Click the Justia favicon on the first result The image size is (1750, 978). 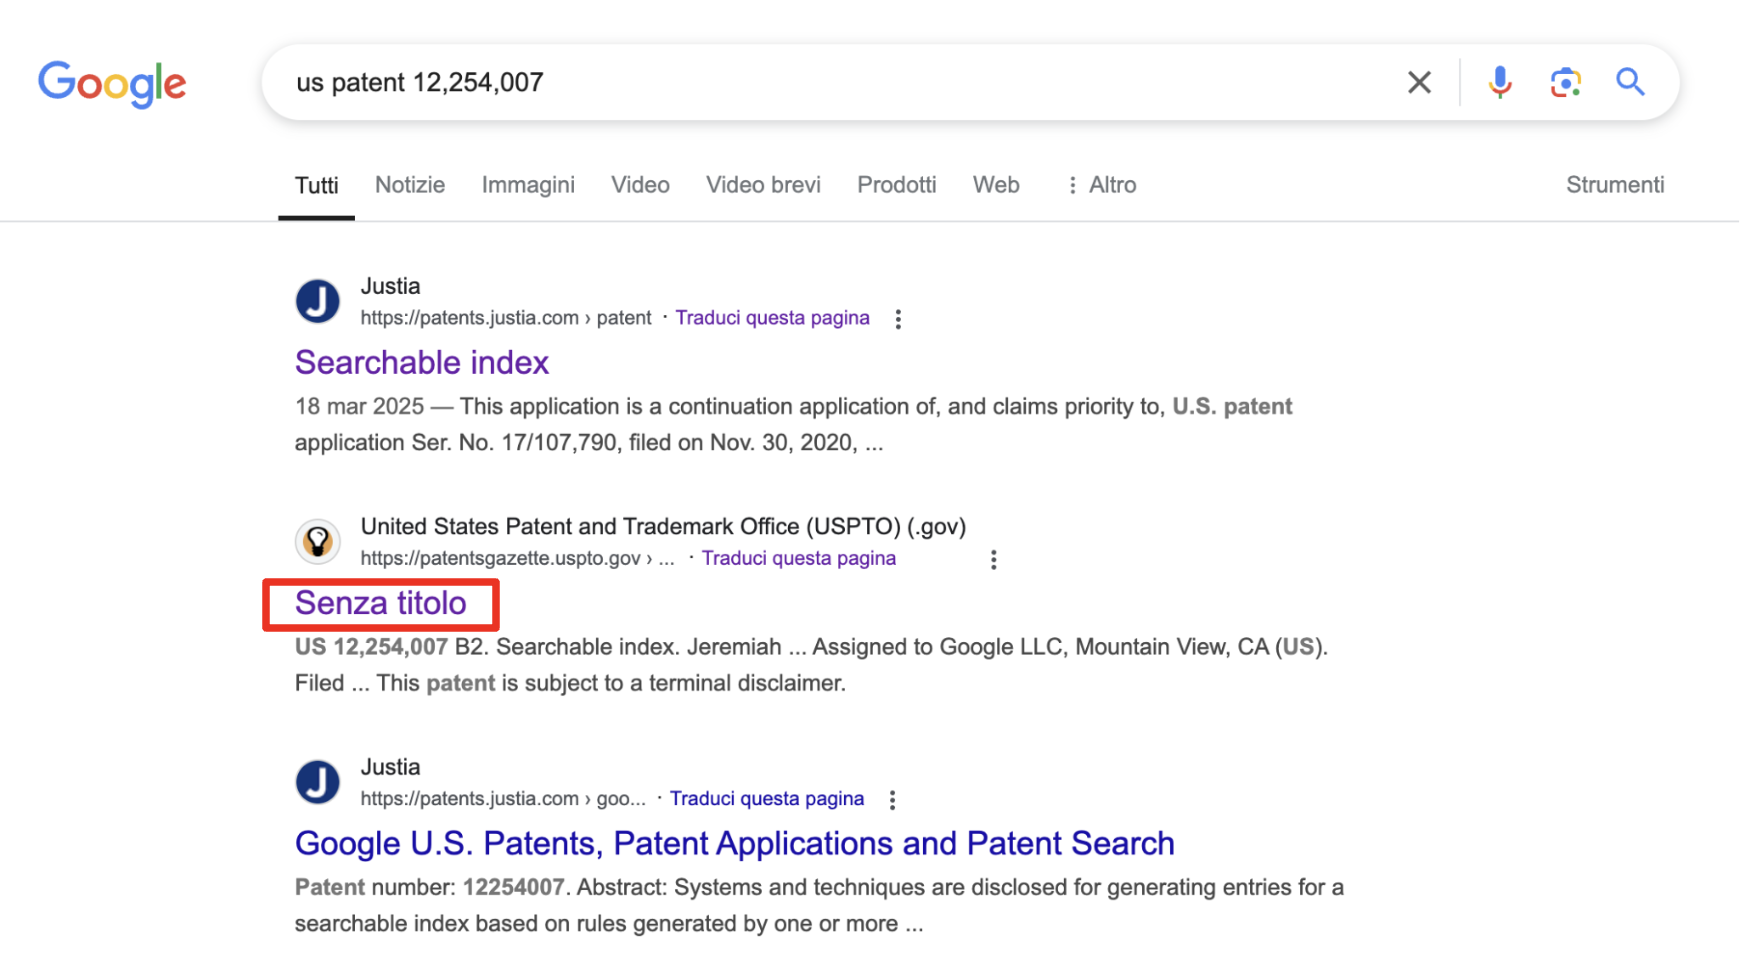click(x=317, y=301)
